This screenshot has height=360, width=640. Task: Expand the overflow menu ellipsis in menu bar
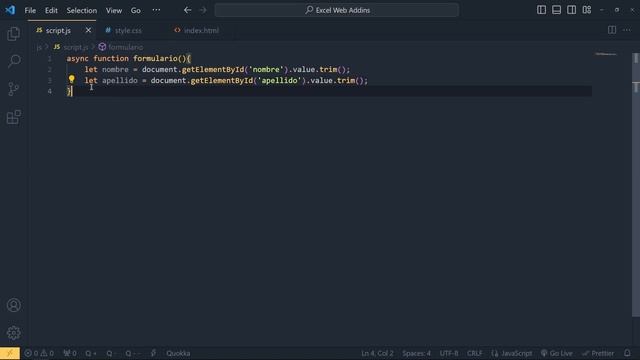(156, 10)
